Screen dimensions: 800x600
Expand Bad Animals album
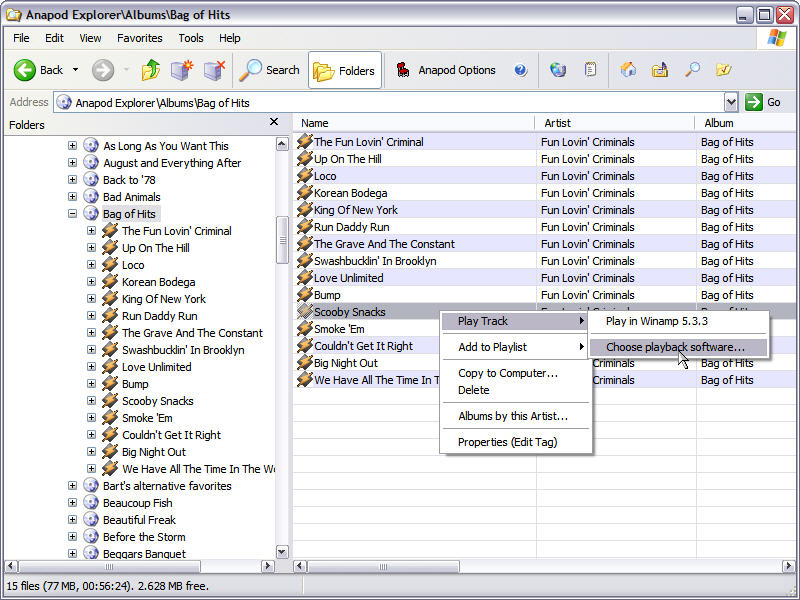click(72, 197)
